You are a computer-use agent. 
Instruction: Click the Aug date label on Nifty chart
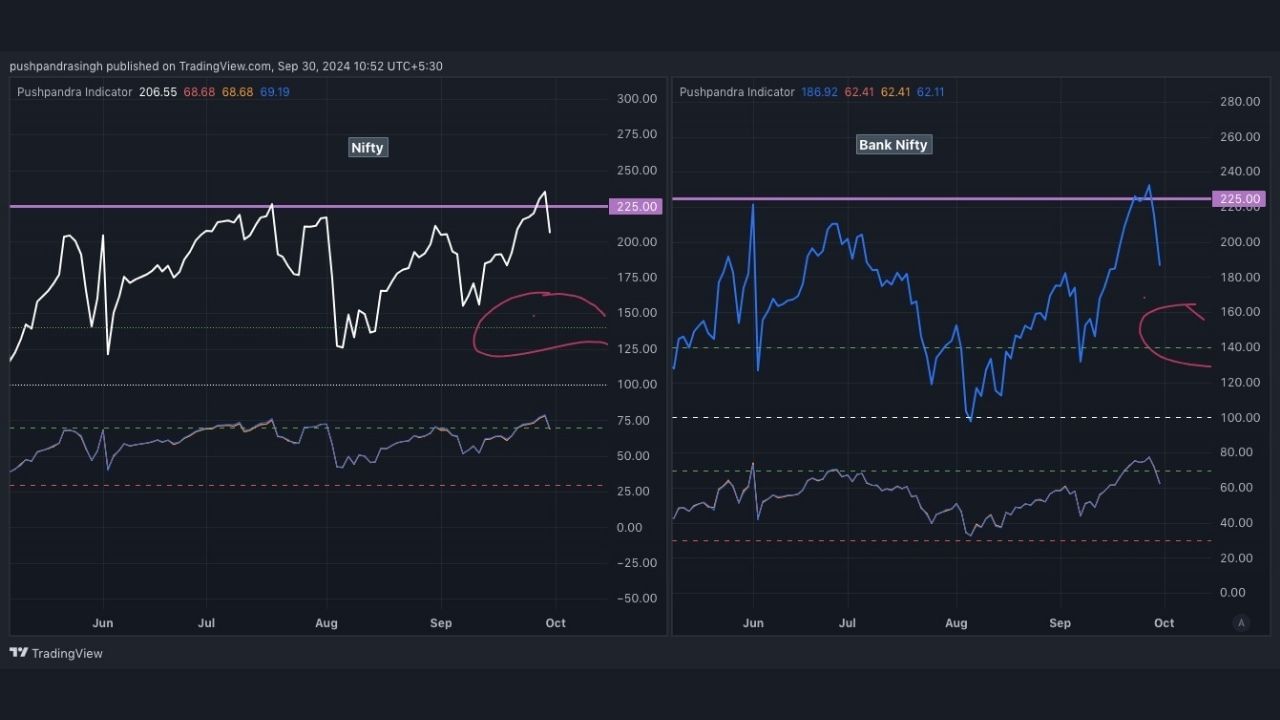326,623
